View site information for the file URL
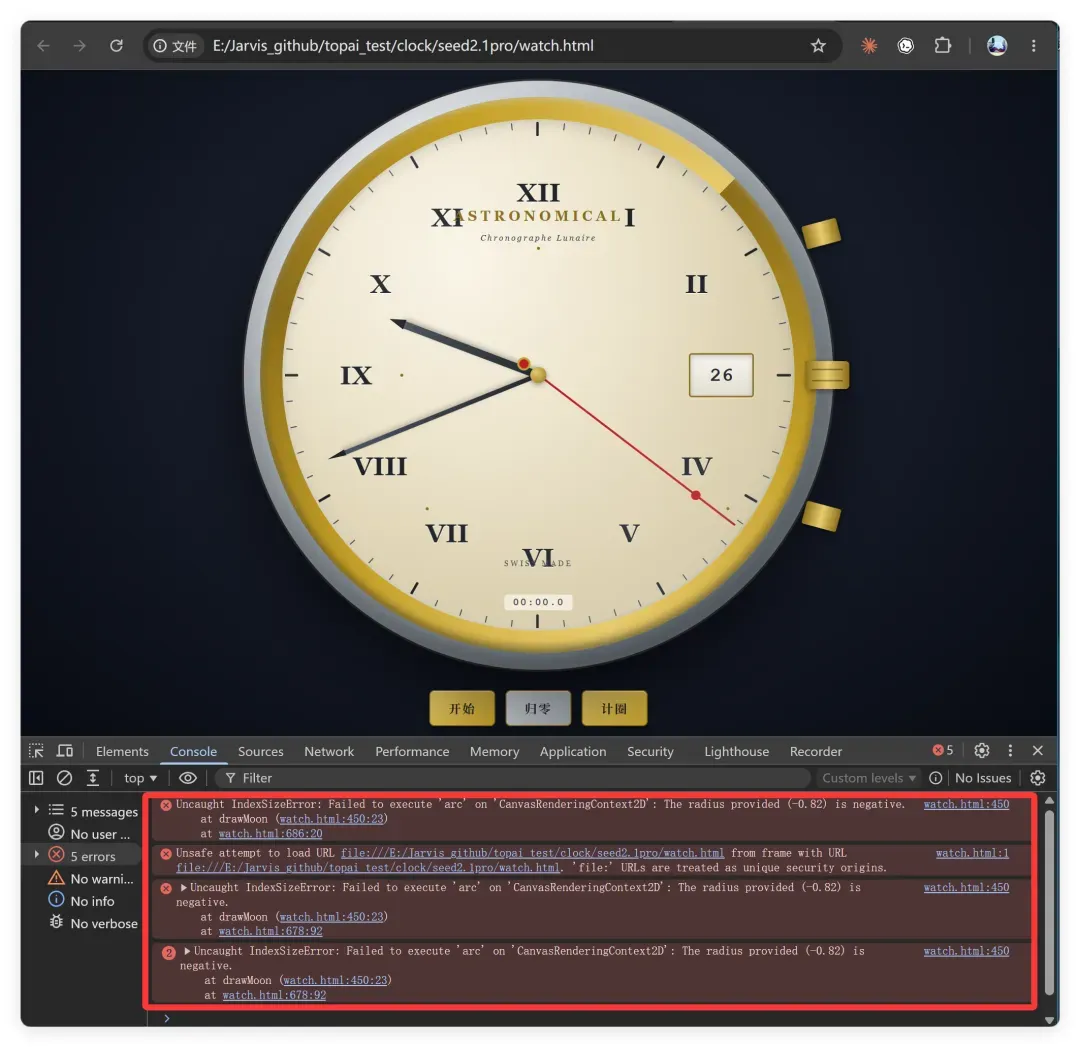Screen dimensions: 1080x1047 [x=175, y=45]
